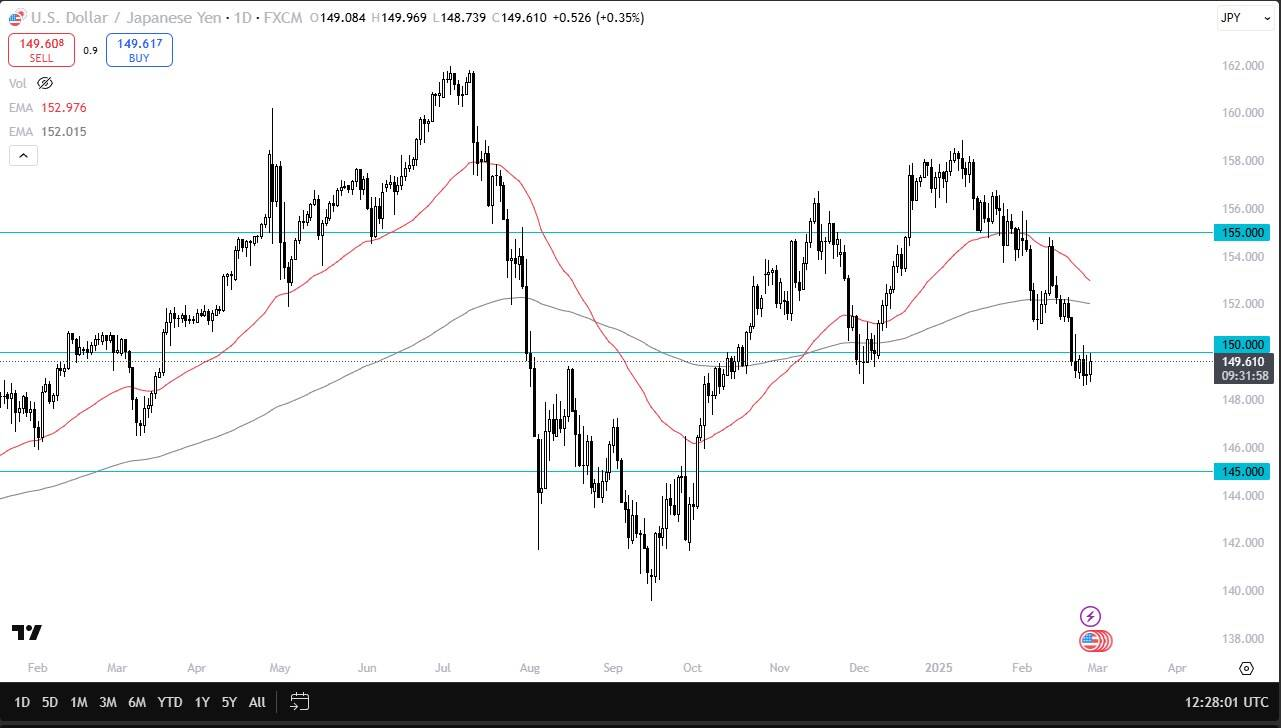This screenshot has width=1281, height=728.
Task: Click the U.S. flag symbol icon by title
Action: coord(16,17)
